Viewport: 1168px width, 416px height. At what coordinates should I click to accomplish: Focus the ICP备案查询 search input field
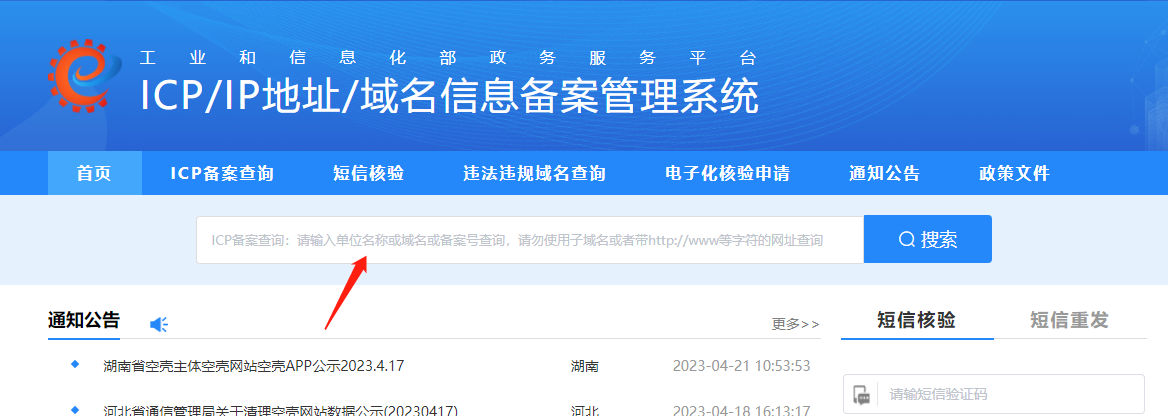point(530,239)
